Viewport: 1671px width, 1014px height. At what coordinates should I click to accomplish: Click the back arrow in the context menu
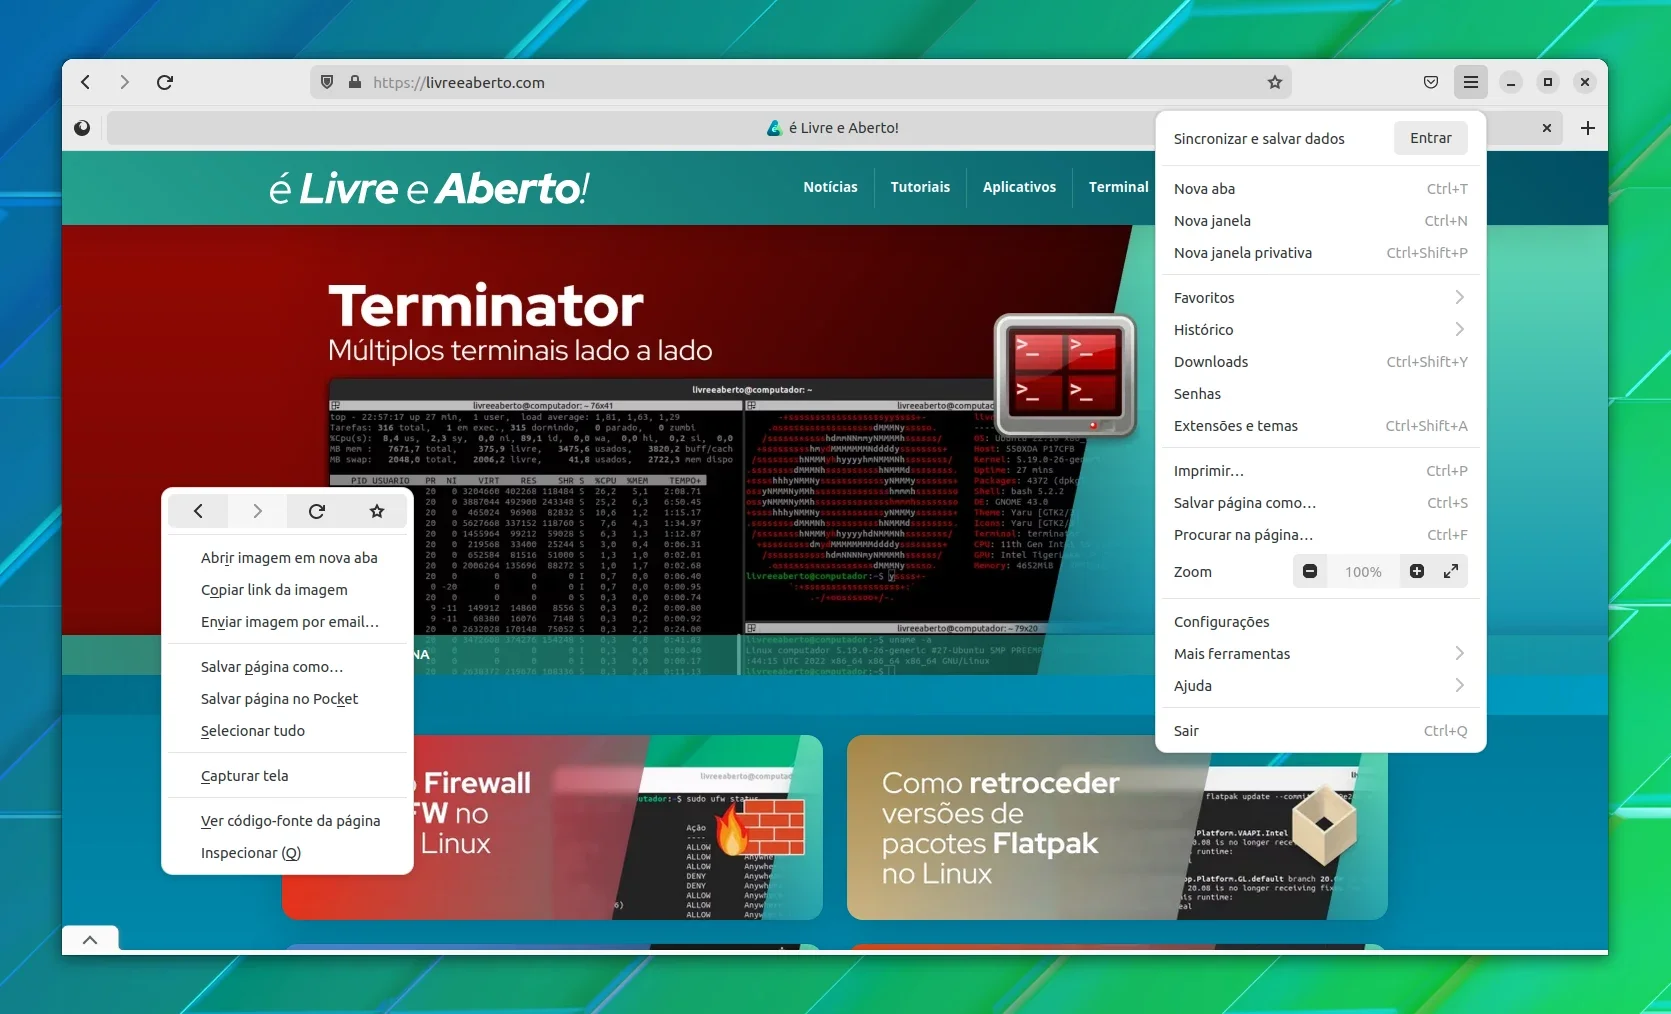click(198, 511)
